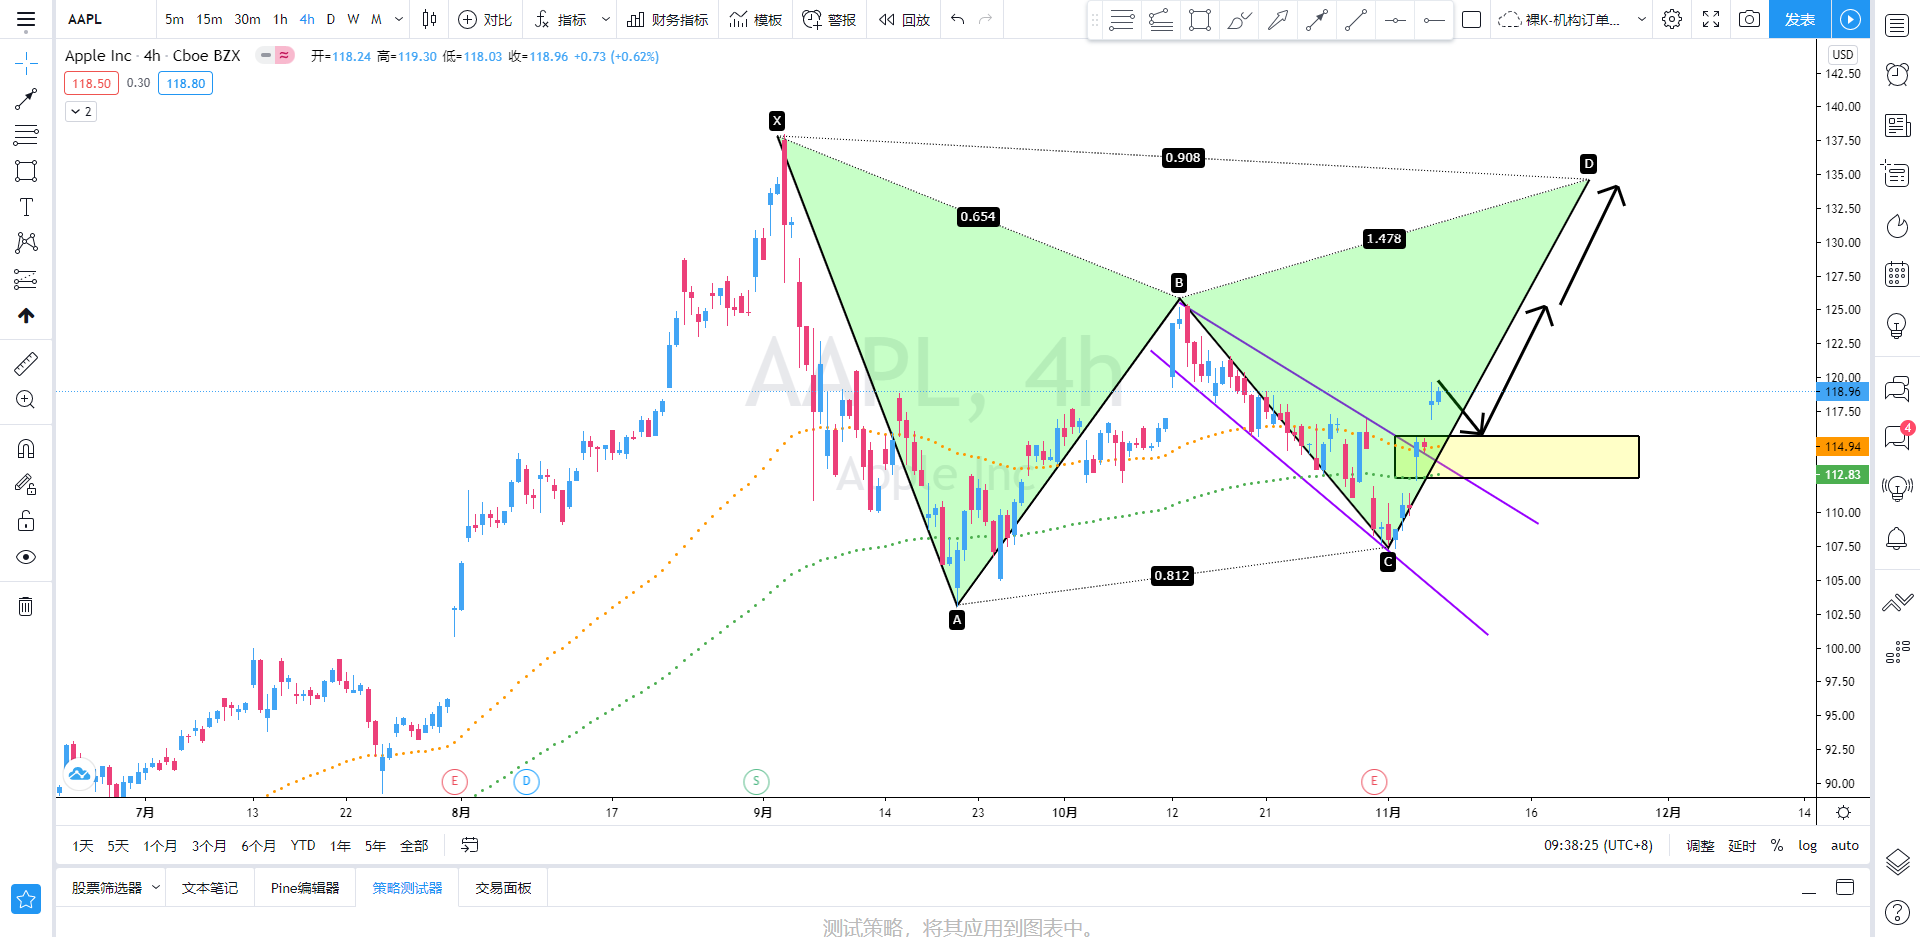Open the 对比 compare symbol button
This screenshot has height=937, width=1920.
(x=485, y=19)
